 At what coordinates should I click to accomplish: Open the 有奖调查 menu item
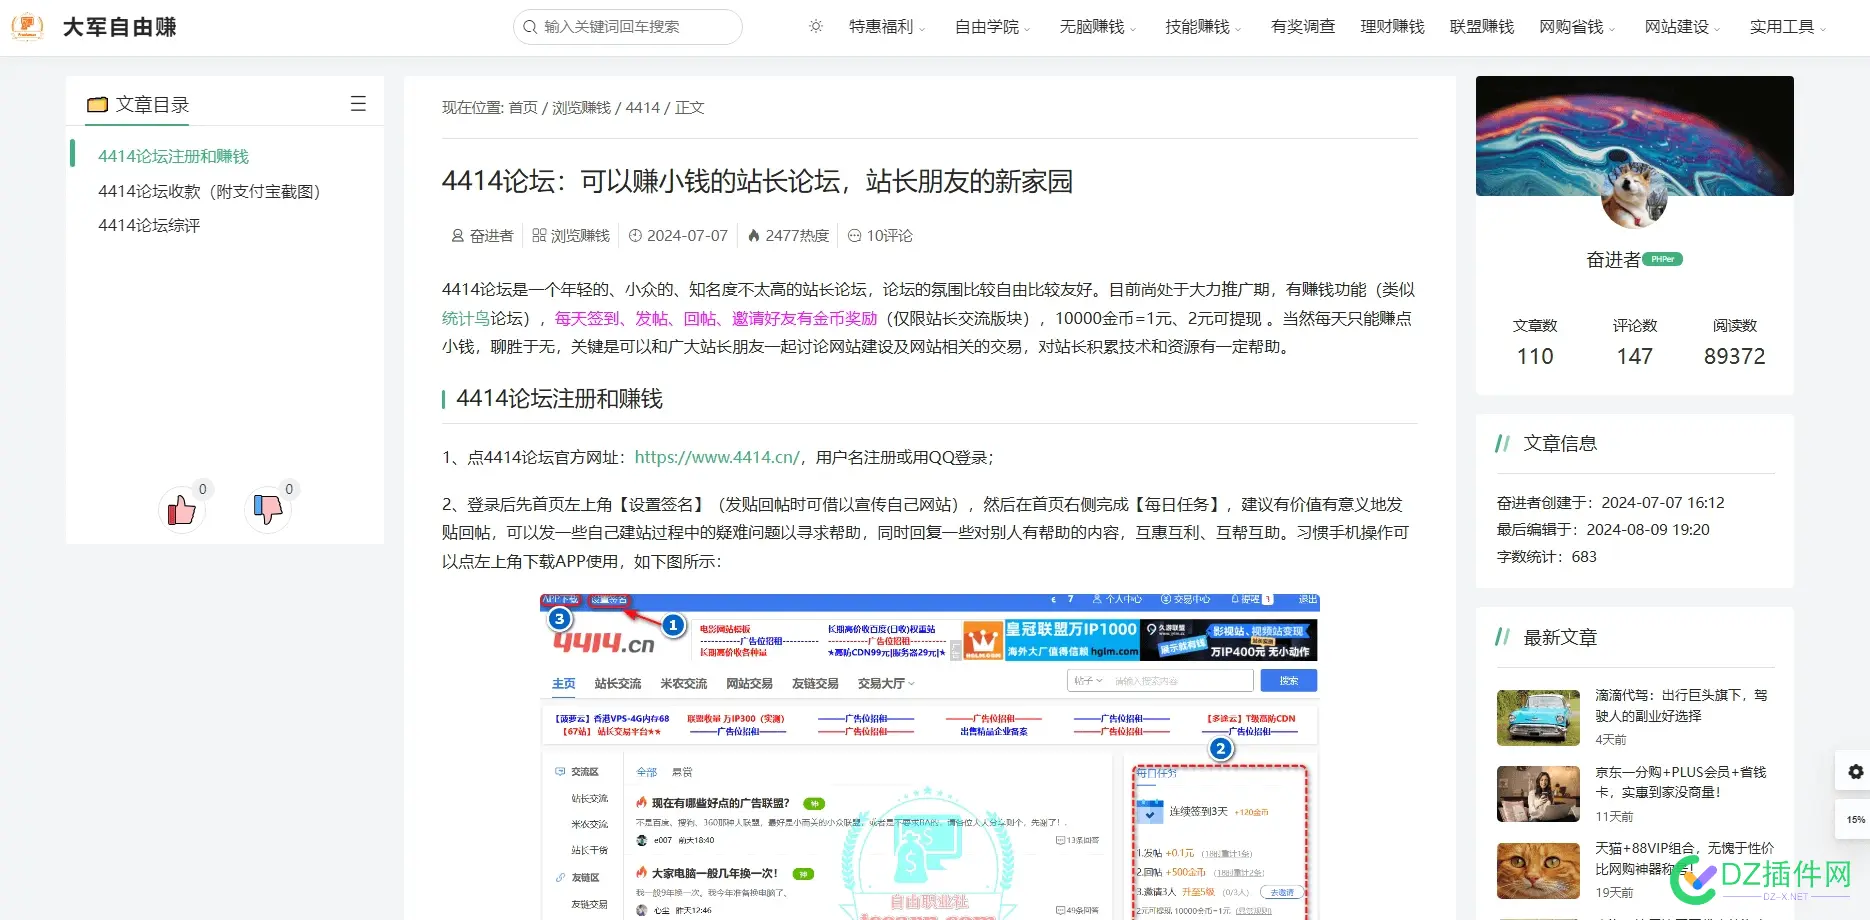[1302, 27]
